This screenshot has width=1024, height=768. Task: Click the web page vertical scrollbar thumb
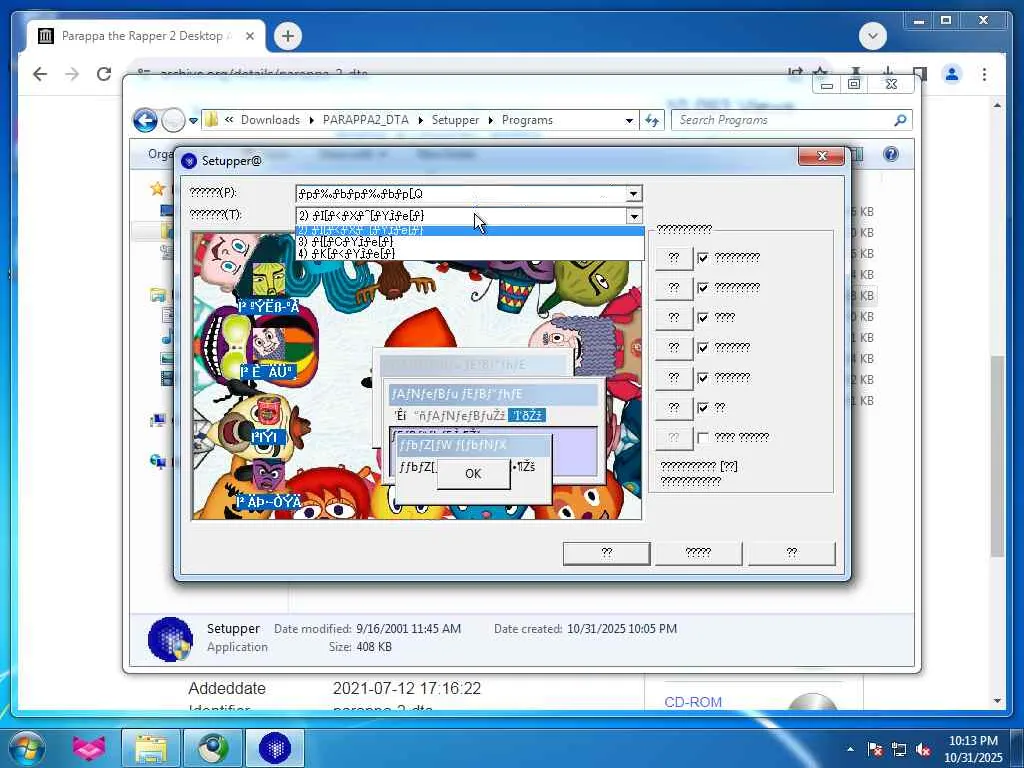(997, 456)
